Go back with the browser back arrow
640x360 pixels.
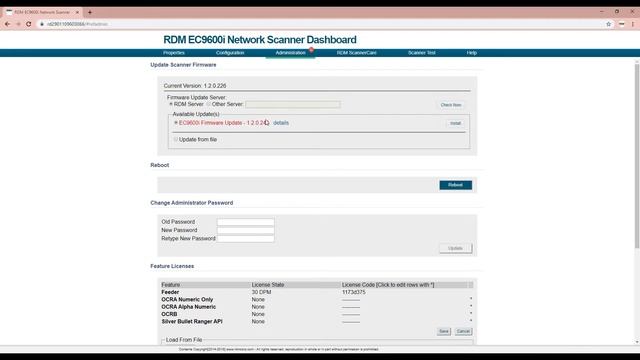[7, 24]
